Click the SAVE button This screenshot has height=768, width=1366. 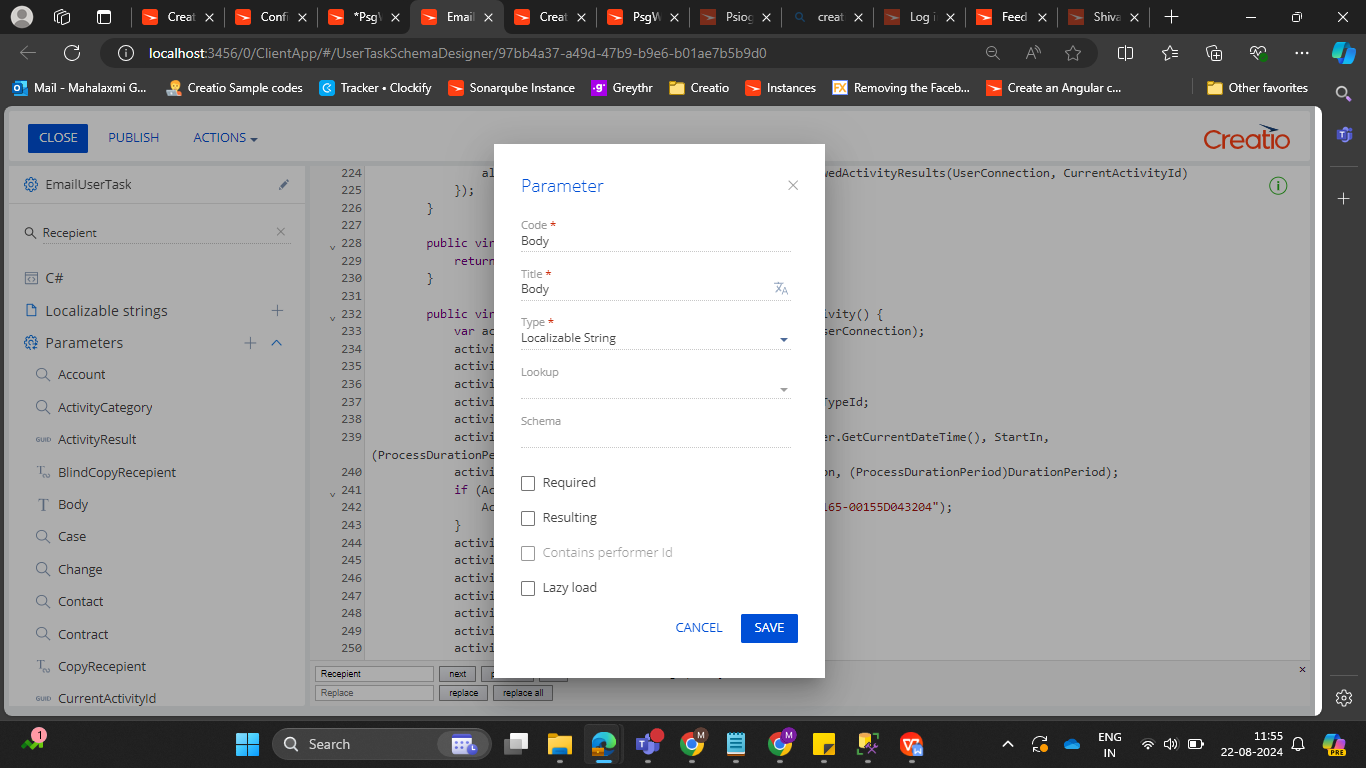click(769, 628)
